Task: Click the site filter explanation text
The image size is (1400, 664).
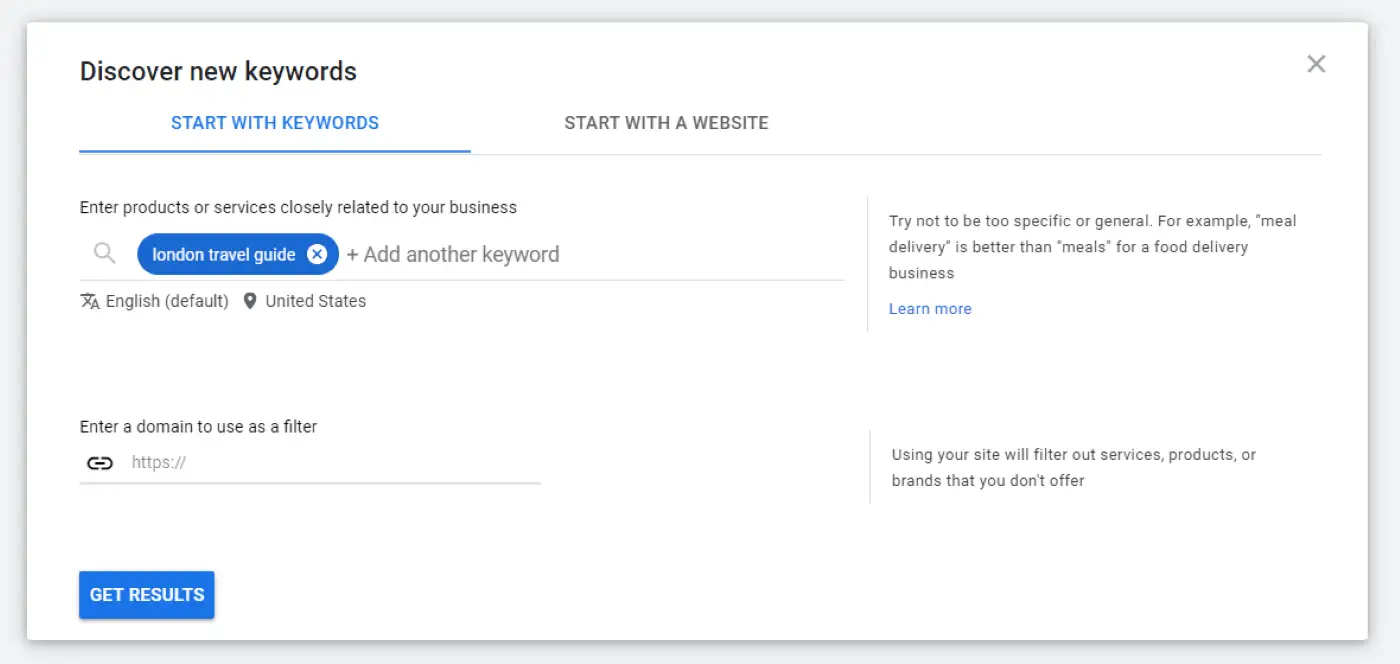Action: tap(1073, 467)
